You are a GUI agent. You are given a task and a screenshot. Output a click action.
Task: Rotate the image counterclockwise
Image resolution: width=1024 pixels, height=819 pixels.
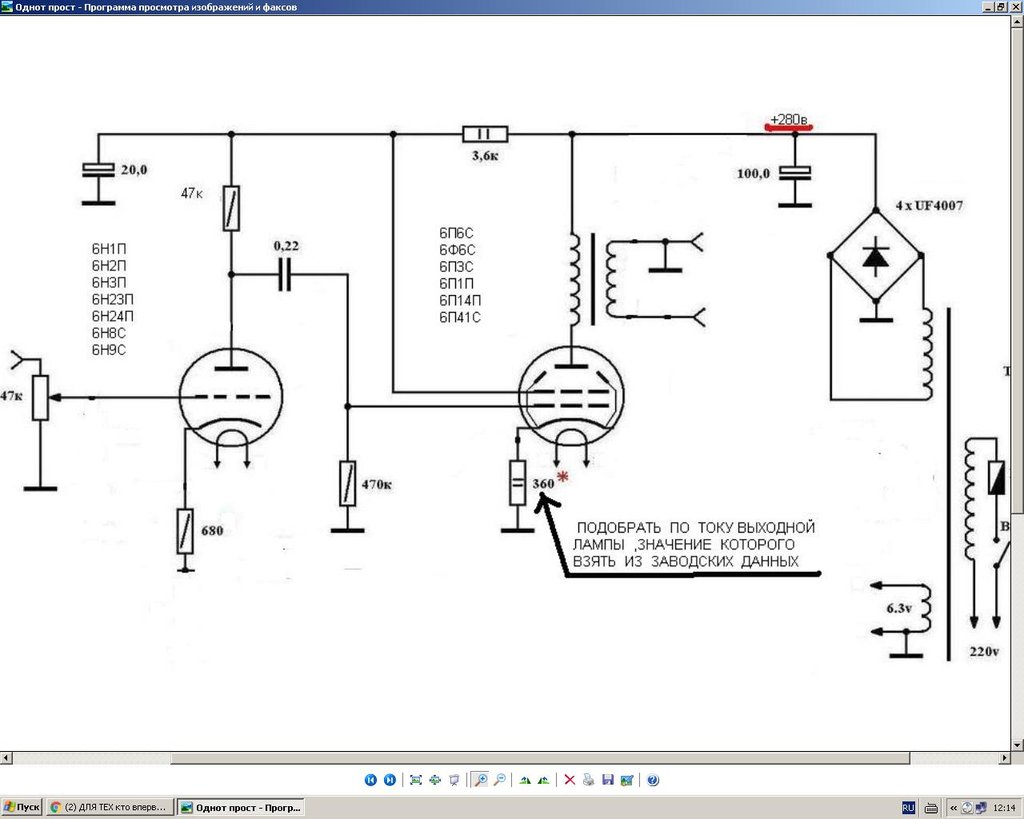[543, 780]
